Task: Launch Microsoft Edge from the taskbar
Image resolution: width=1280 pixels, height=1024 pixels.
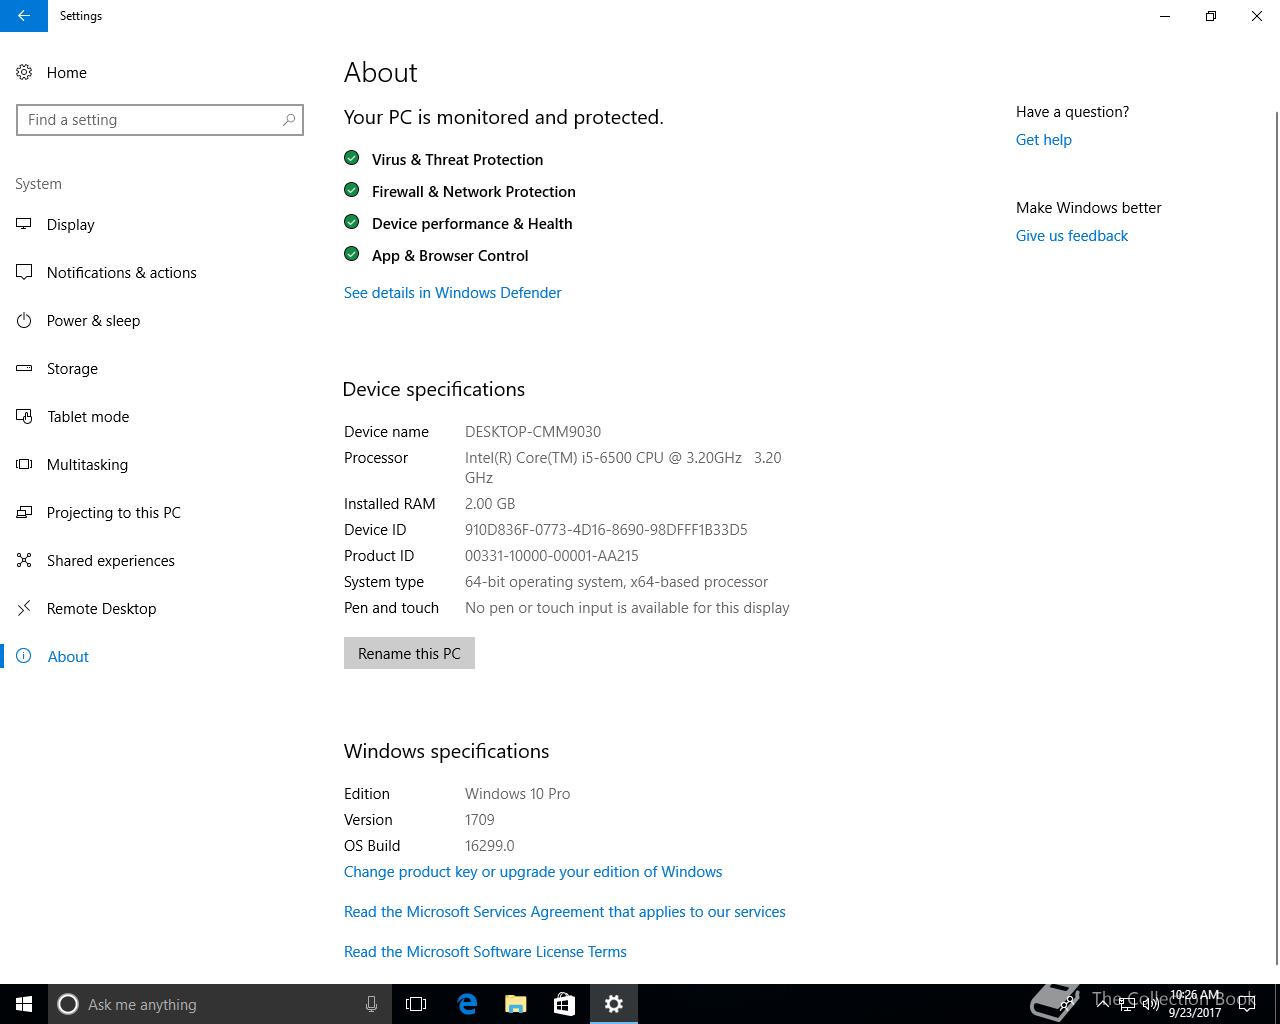Action: click(x=467, y=1004)
